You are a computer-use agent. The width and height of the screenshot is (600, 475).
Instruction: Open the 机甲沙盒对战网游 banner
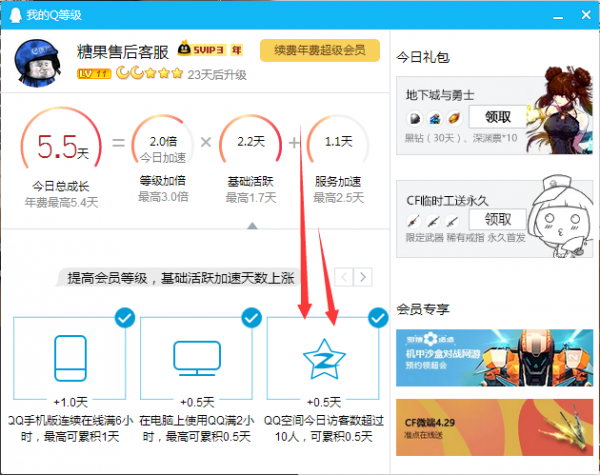(494, 357)
